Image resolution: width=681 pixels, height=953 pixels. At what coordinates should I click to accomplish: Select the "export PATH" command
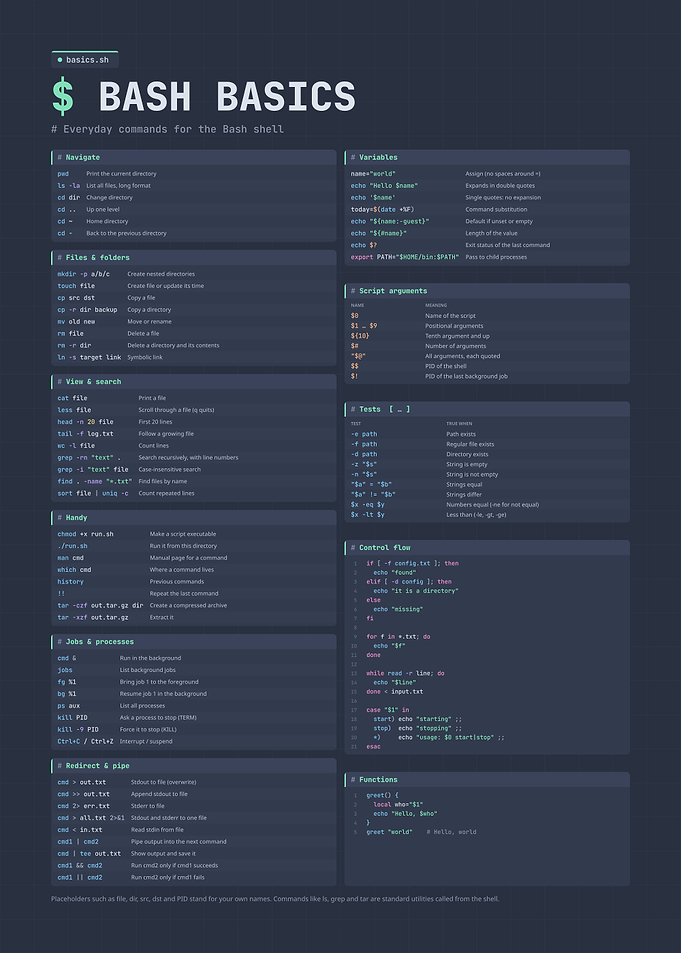tap(405, 257)
